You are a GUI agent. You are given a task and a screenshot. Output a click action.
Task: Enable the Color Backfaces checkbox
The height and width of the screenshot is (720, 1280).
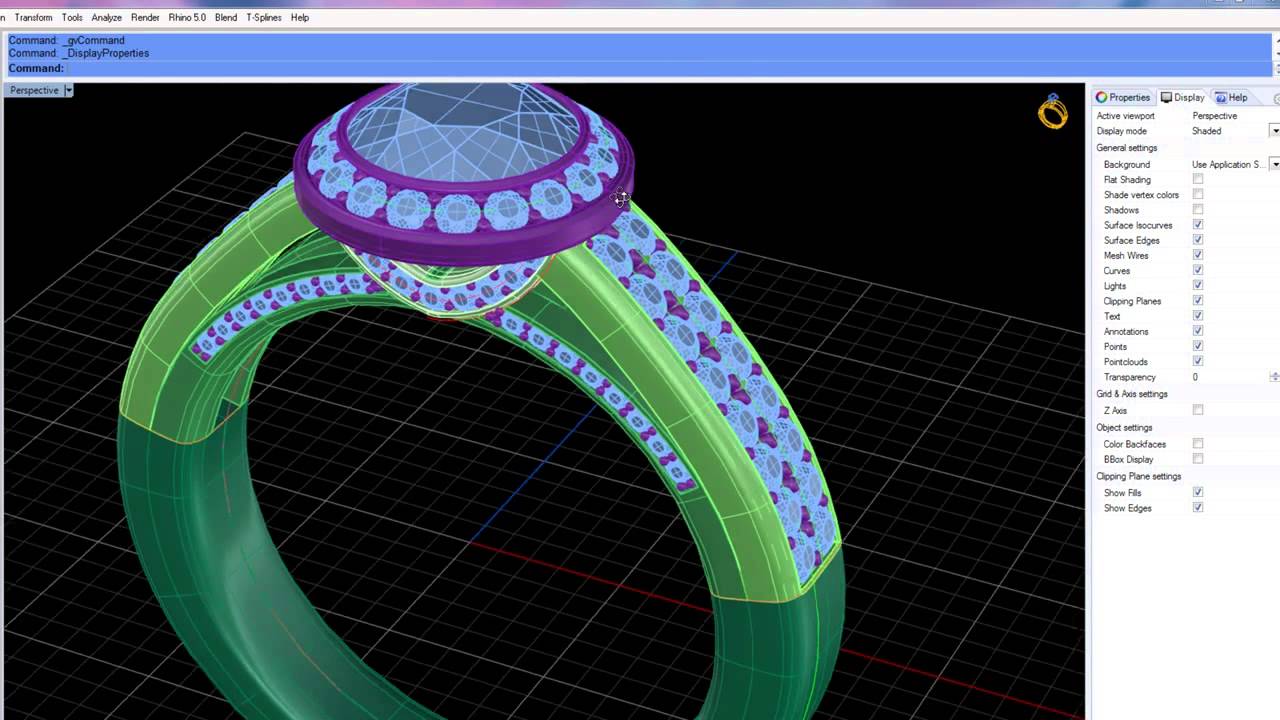point(1198,443)
